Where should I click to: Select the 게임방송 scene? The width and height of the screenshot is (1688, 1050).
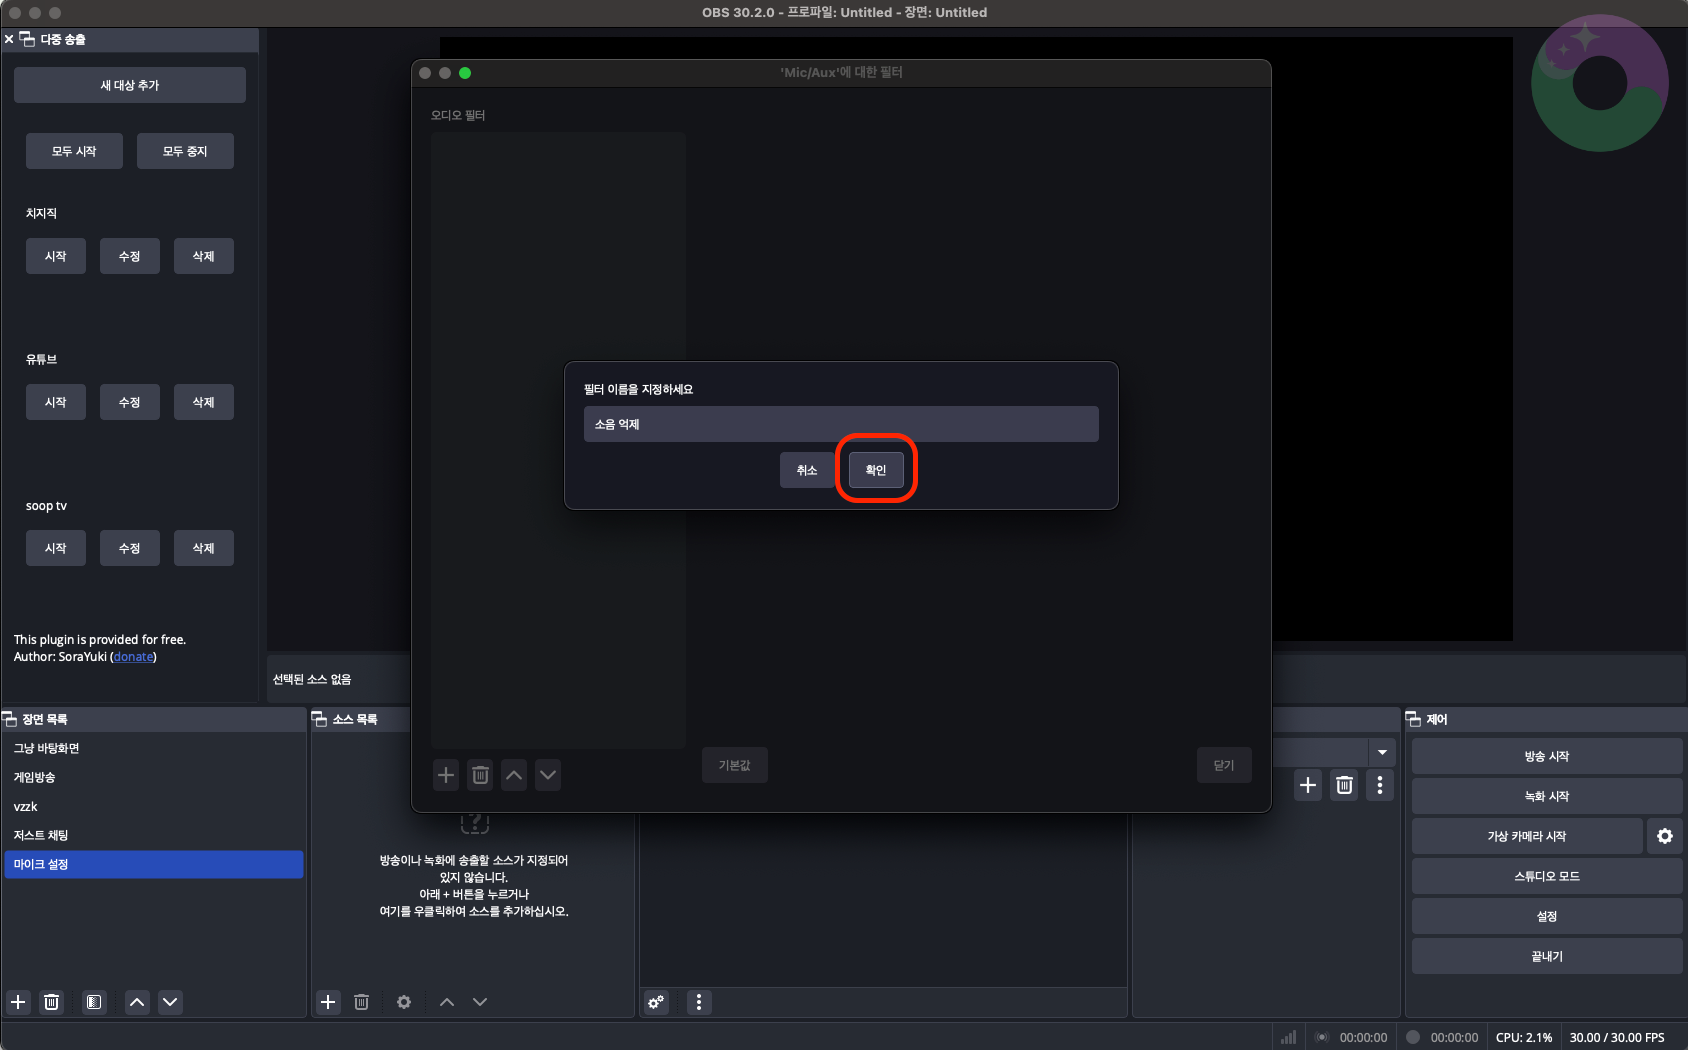point(154,777)
